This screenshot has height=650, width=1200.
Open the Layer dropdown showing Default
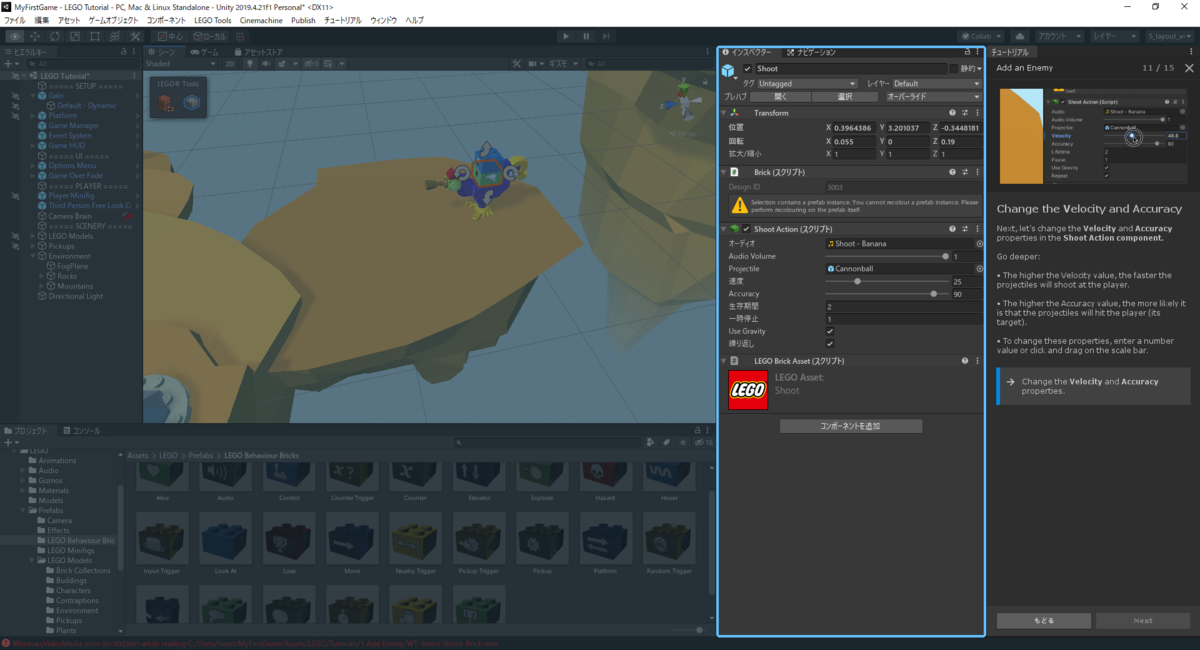pyautogui.click(x=937, y=84)
